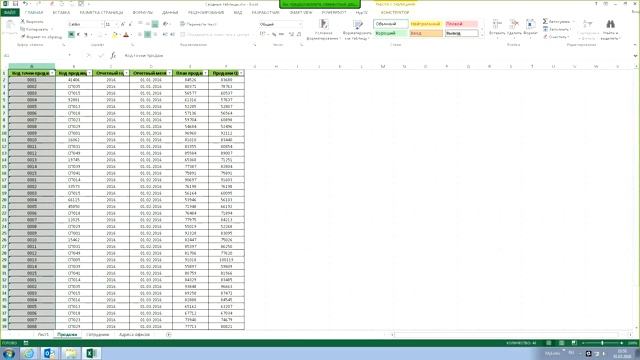Viewport: 640px width, 360px height.
Task: Apply the Плохой cell style
Action: pos(461,24)
